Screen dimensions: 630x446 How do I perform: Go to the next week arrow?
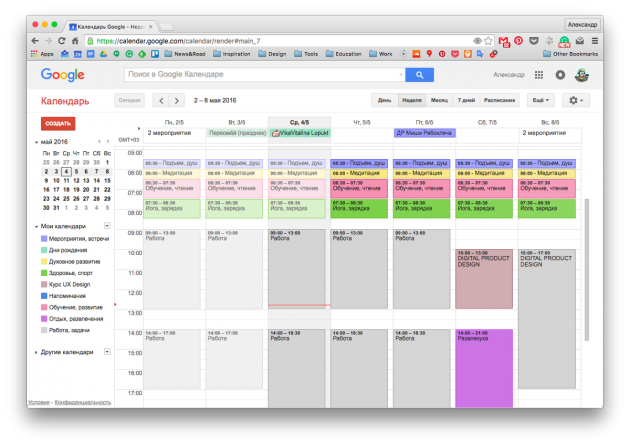(178, 100)
